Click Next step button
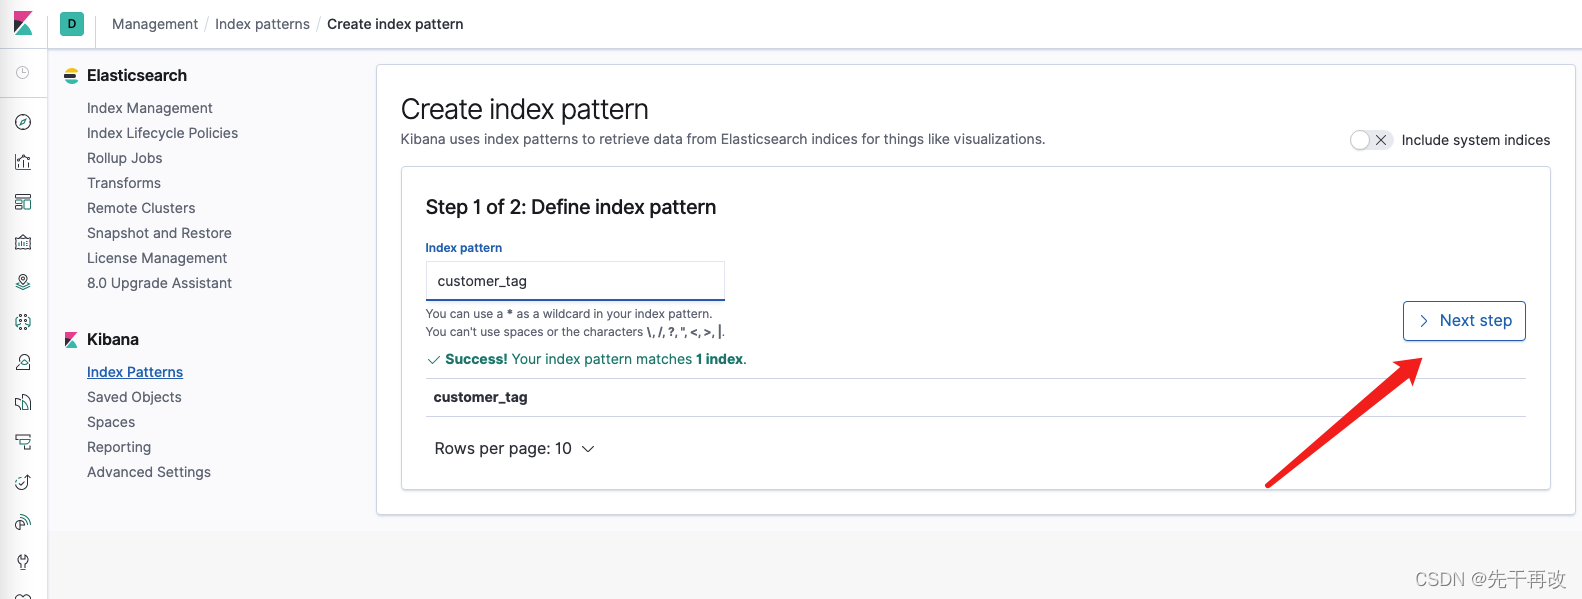Image resolution: width=1582 pixels, height=599 pixels. (1464, 321)
